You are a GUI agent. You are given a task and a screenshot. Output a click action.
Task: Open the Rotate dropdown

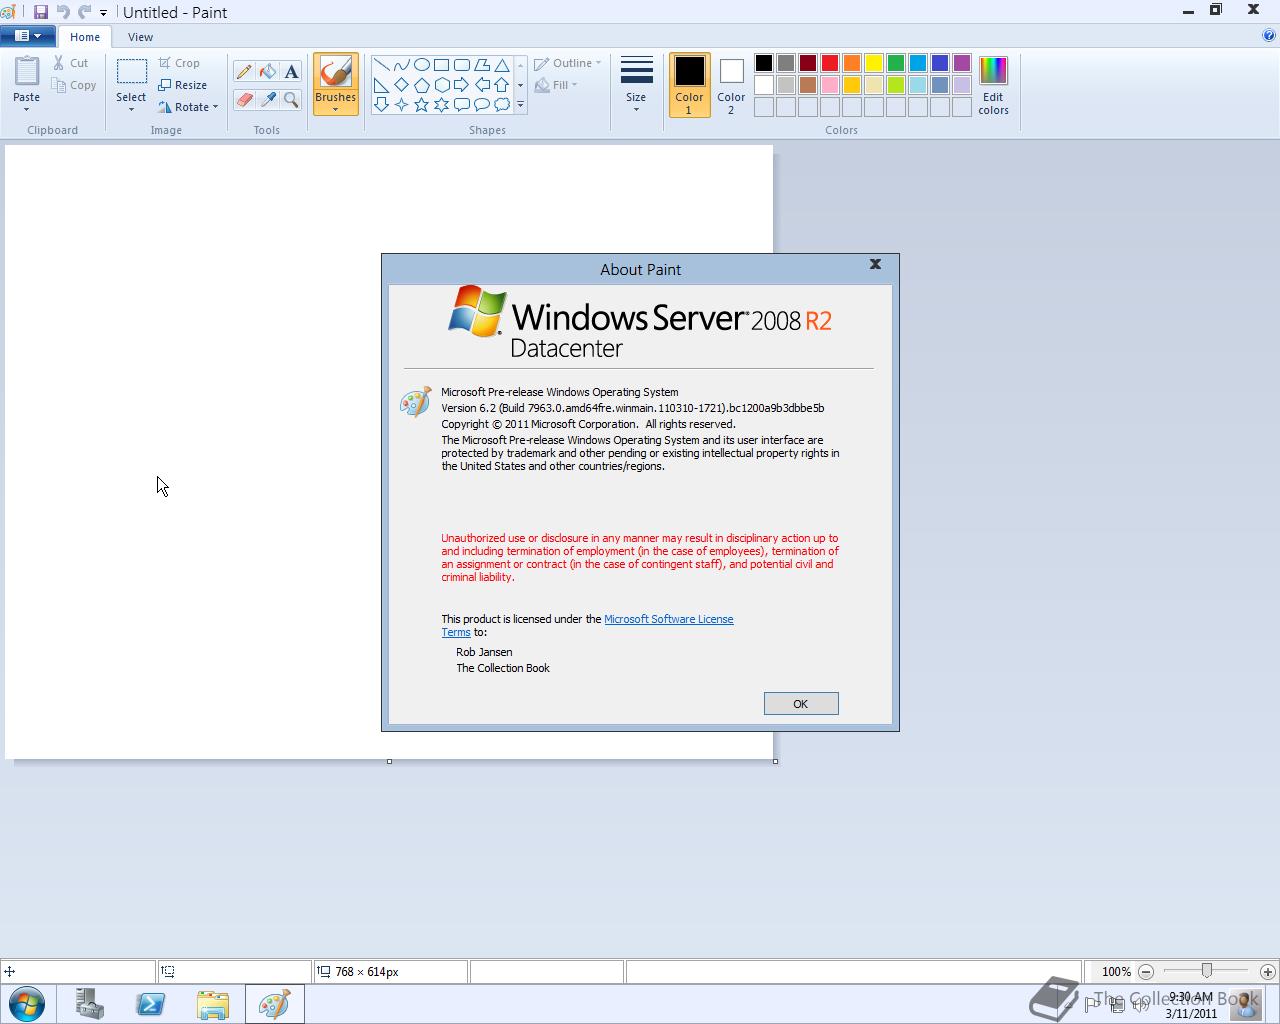[x=188, y=107]
